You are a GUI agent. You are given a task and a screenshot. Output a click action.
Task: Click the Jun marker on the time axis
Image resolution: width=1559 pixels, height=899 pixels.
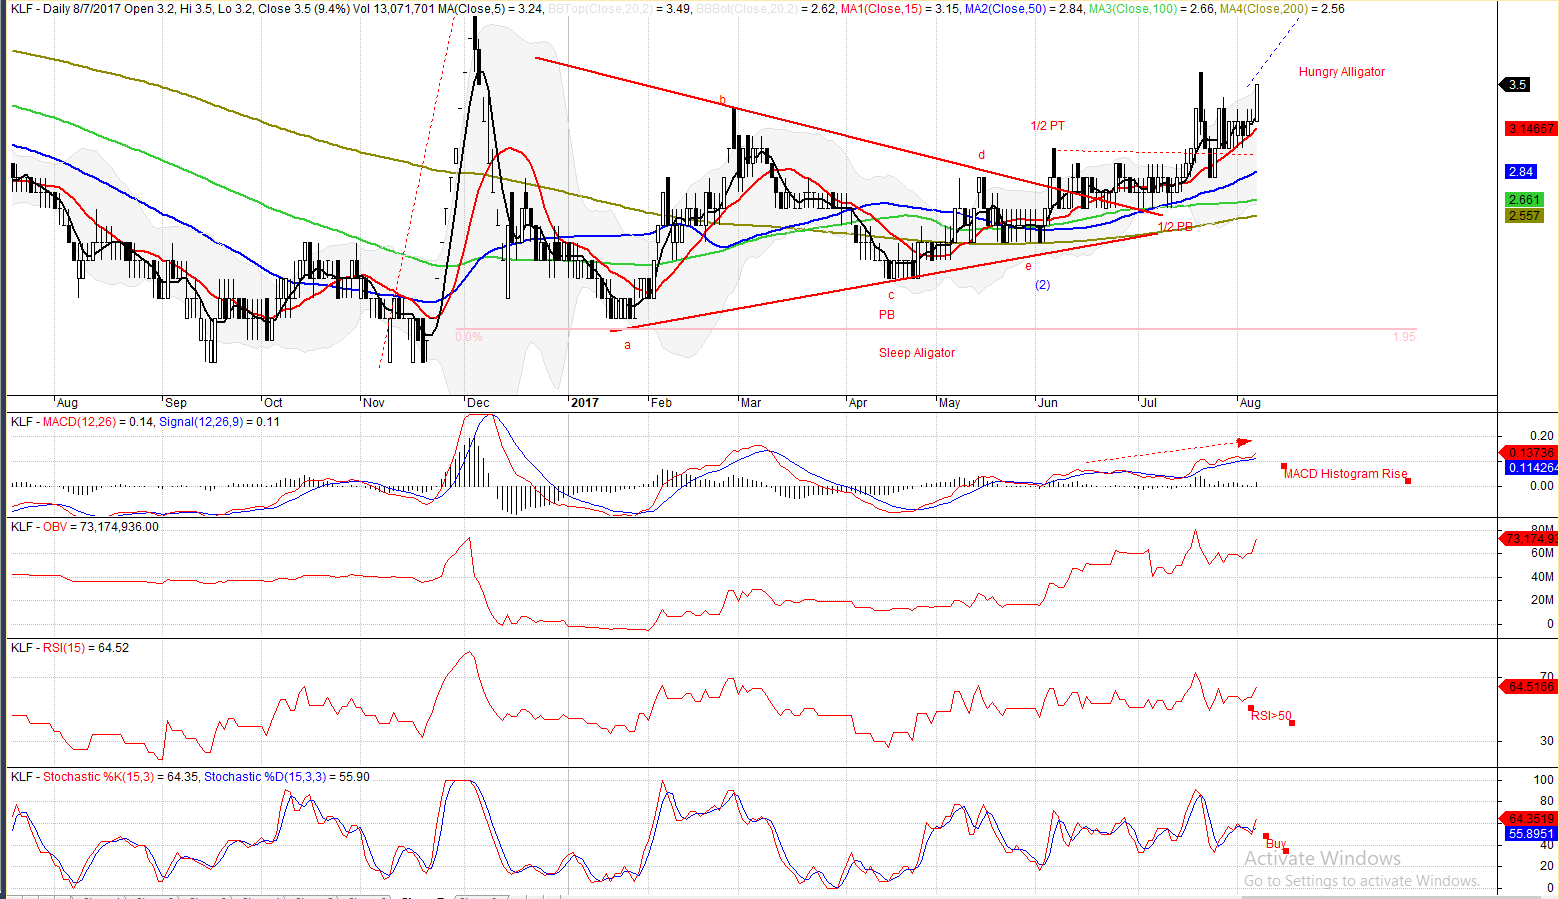click(x=1047, y=403)
